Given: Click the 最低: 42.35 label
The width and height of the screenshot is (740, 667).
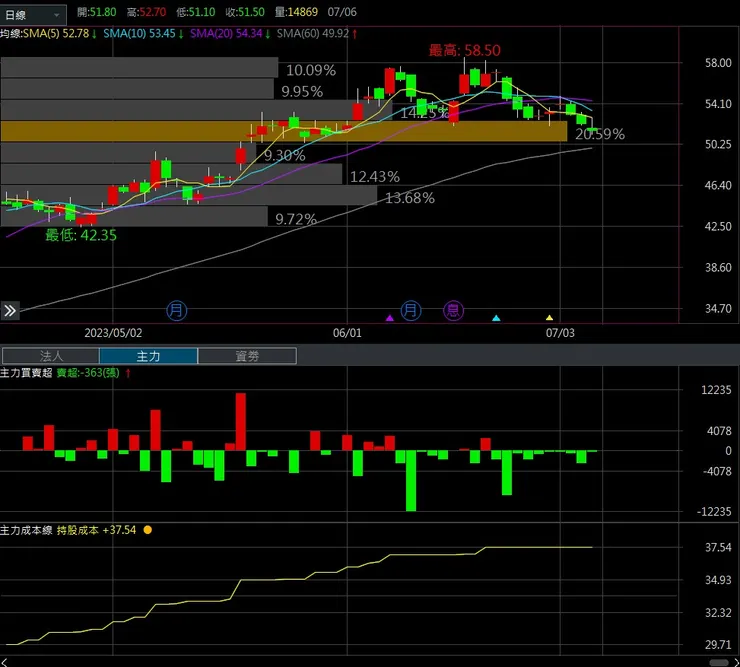Looking at the screenshot, I should (81, 235).
